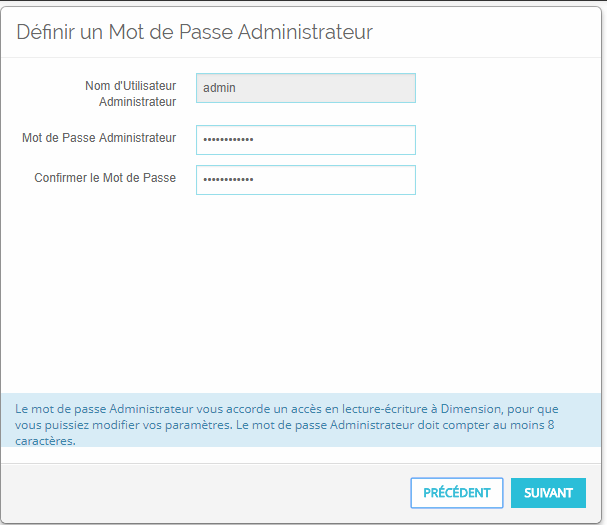Go back with the PRÉCÉDENT button
The image size is (607, 525).
(457, 493)
